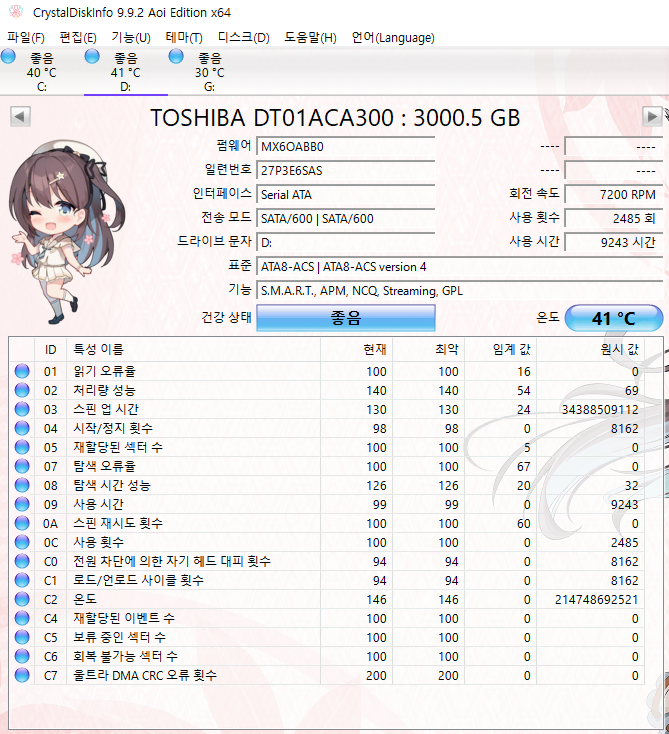Click raw value 34388509112 in 스핀 업 시간 row

tap(600, 410)
